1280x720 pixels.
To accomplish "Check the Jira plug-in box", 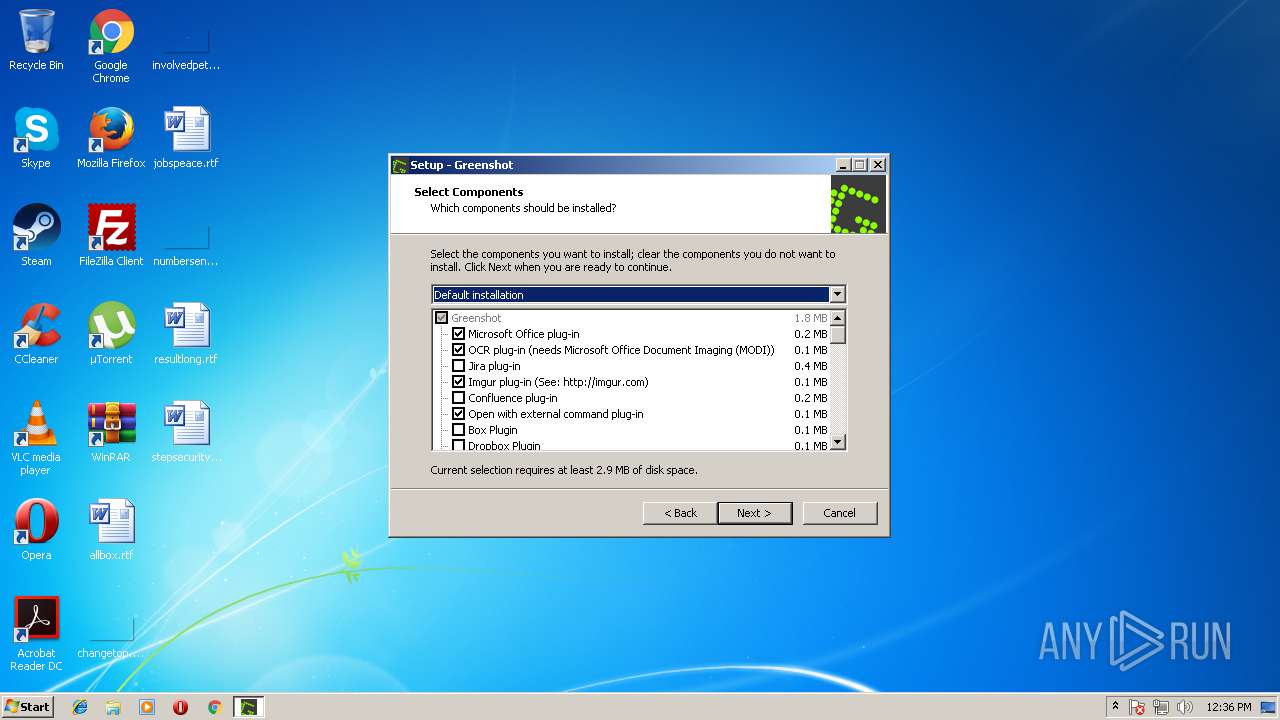I will tap(459, 366).
